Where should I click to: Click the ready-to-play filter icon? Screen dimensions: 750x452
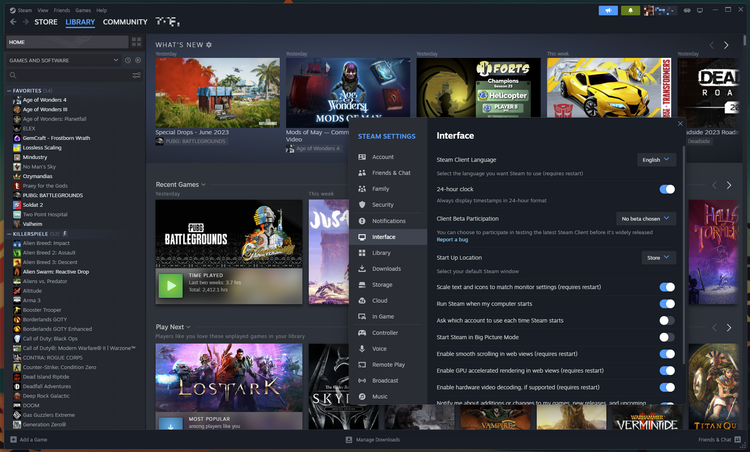(x=138, y=60)
